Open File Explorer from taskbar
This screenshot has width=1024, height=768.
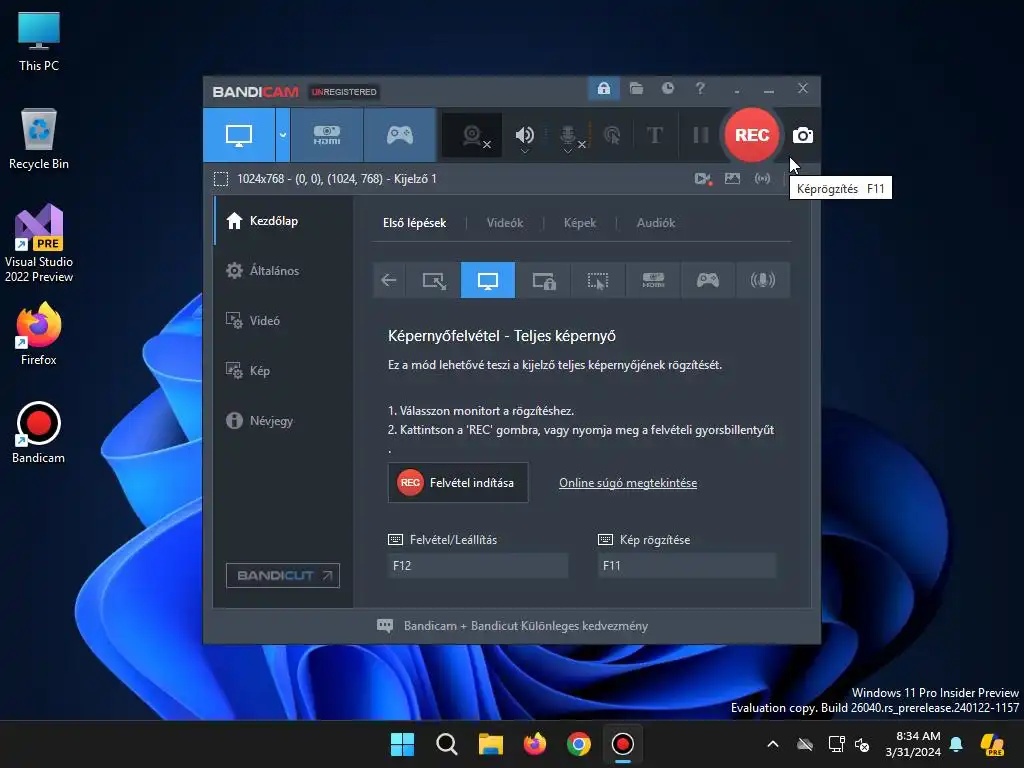pos(490,744)
